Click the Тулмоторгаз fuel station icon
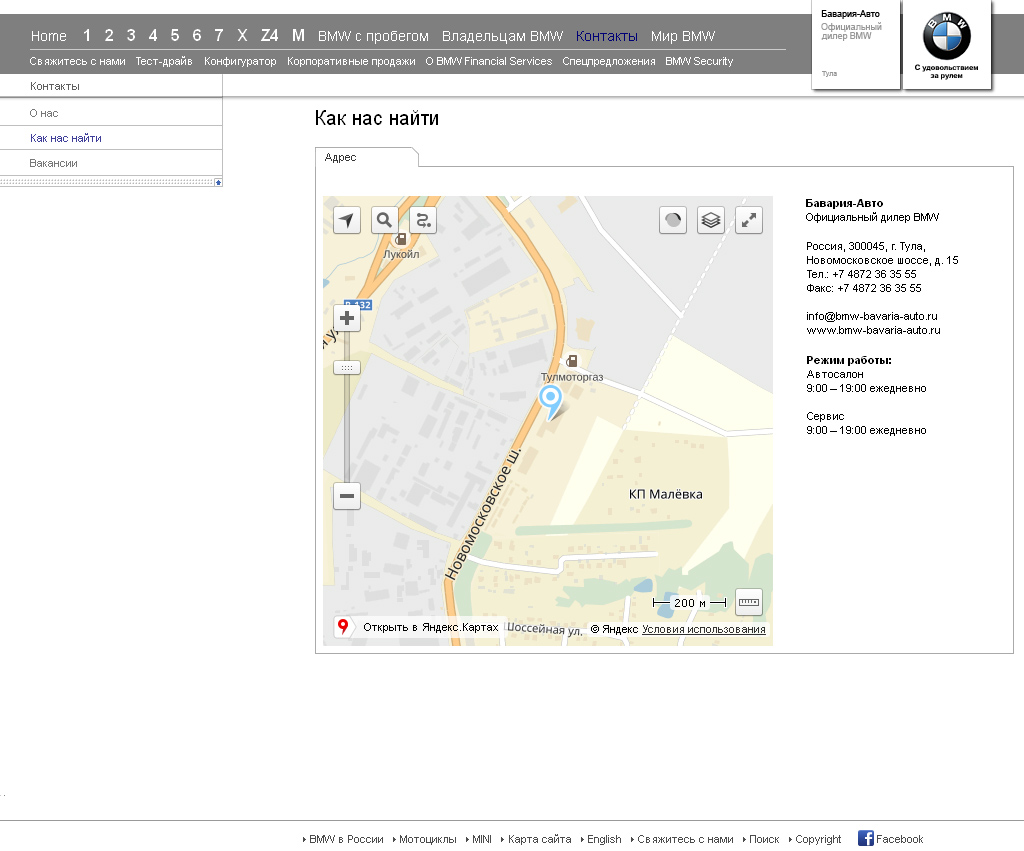 [571, 361]
